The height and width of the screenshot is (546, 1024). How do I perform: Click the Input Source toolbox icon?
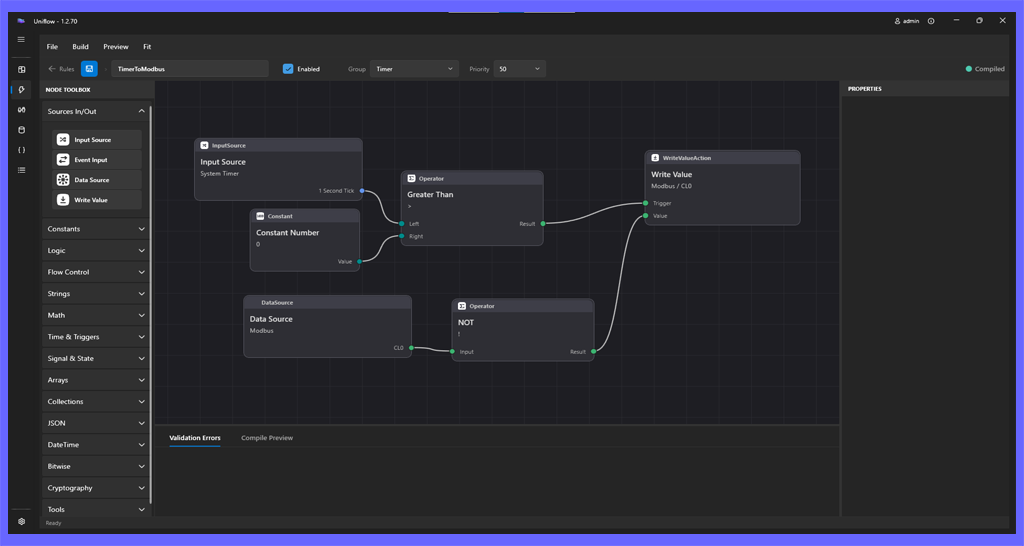pos(63,140)
